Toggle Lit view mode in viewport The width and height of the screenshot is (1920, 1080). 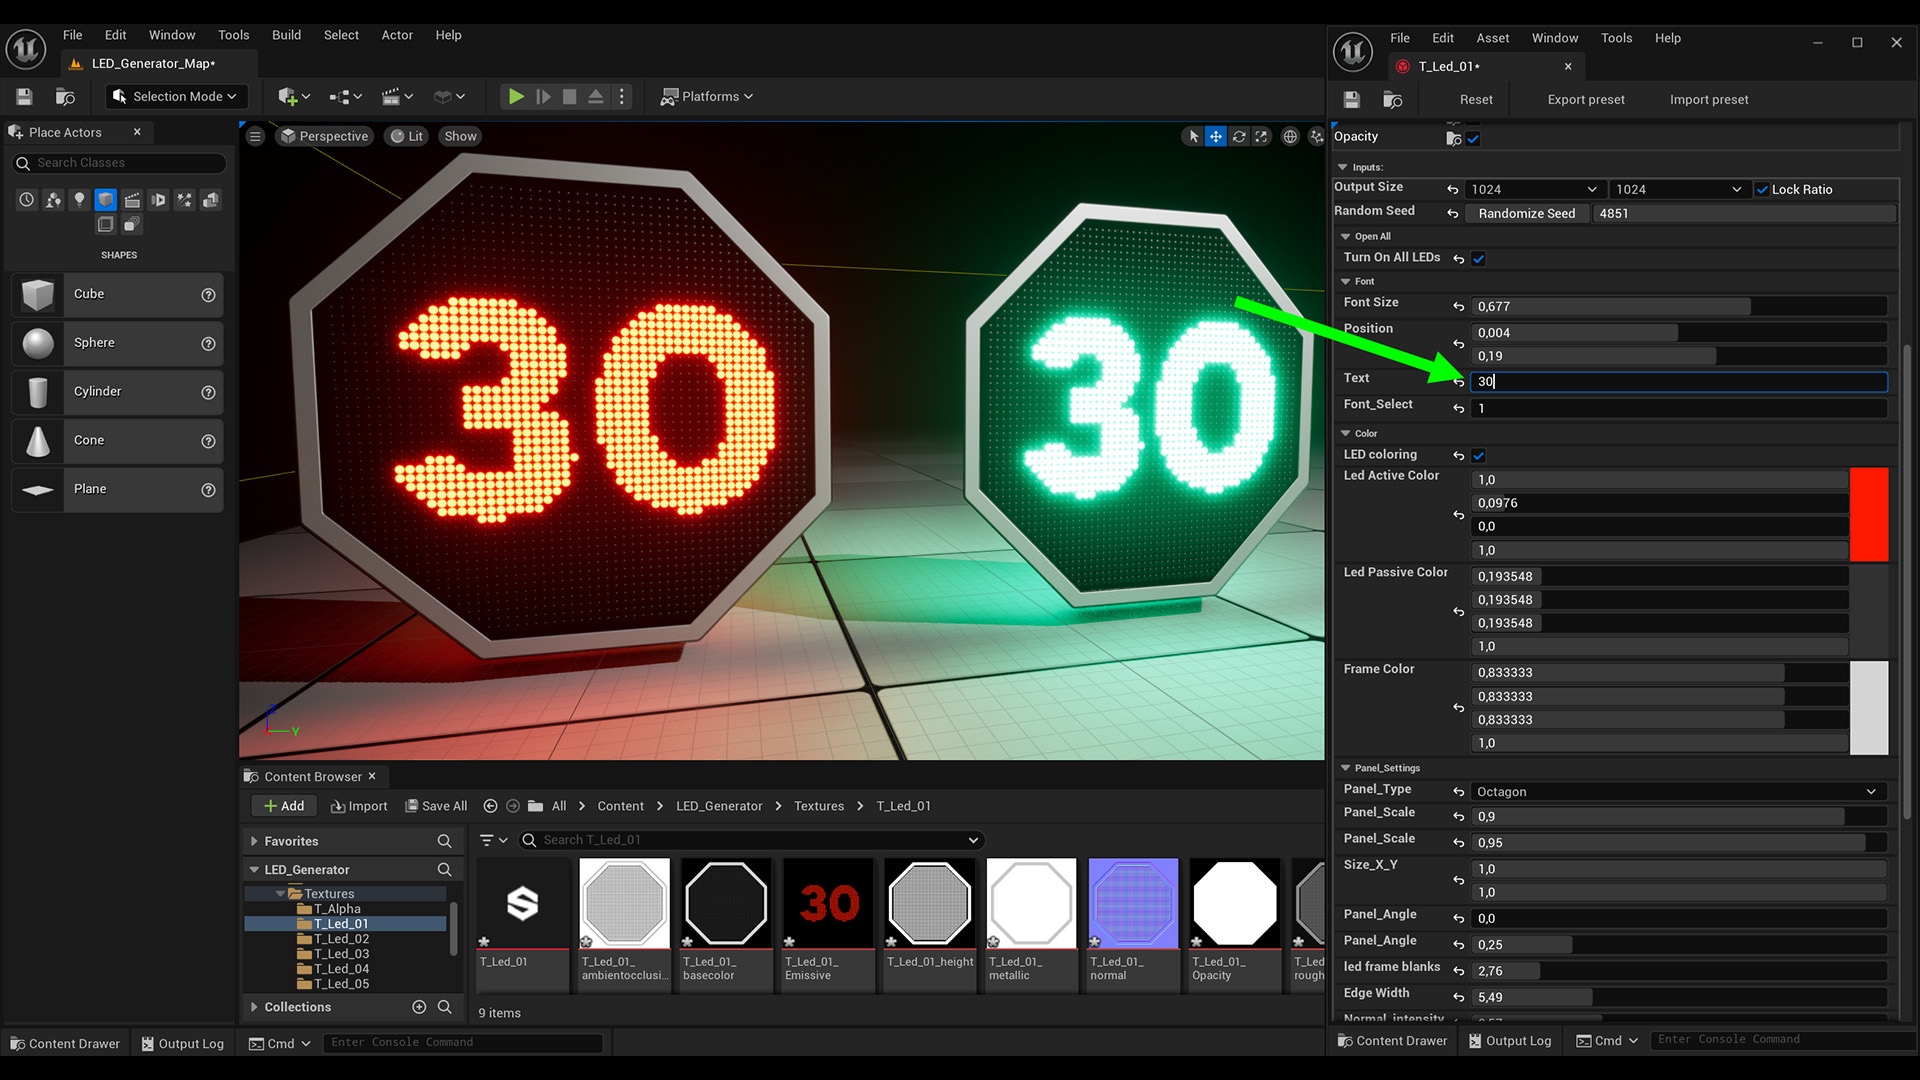[x=406, y=136]
